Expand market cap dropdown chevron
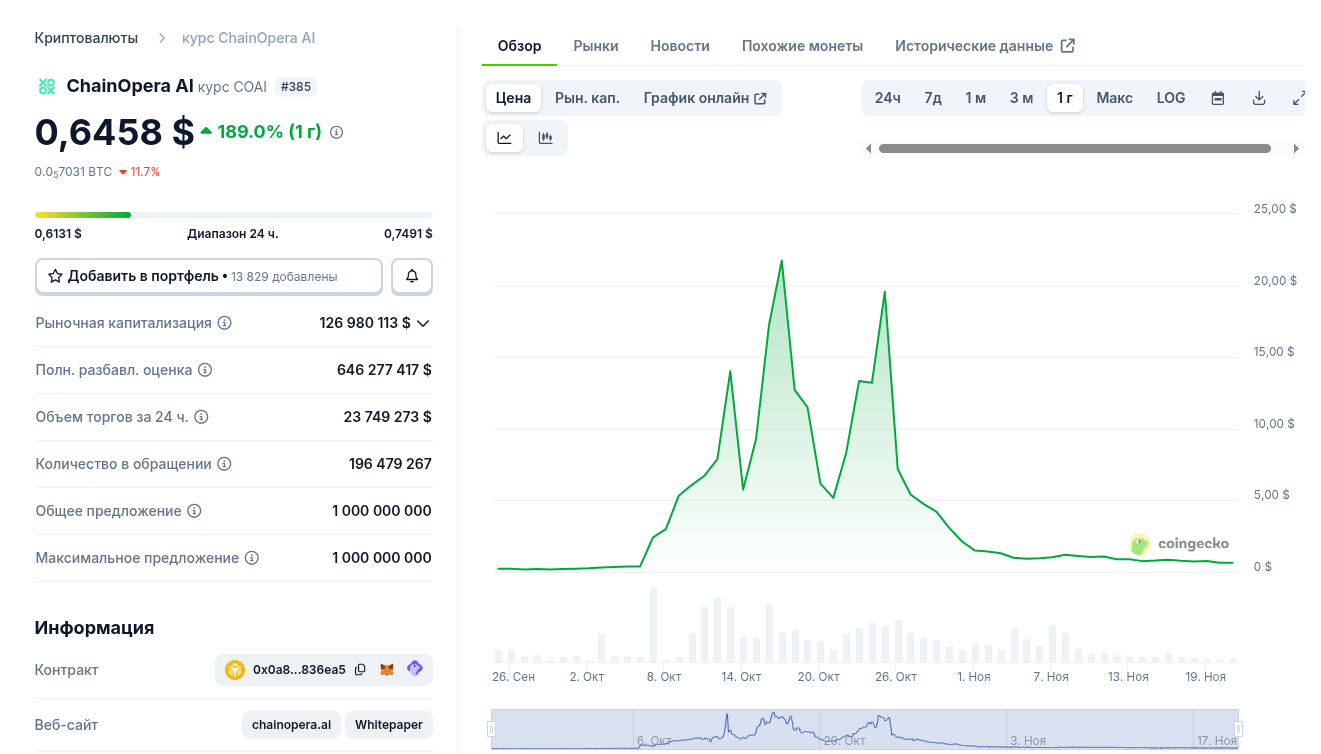 423,323
